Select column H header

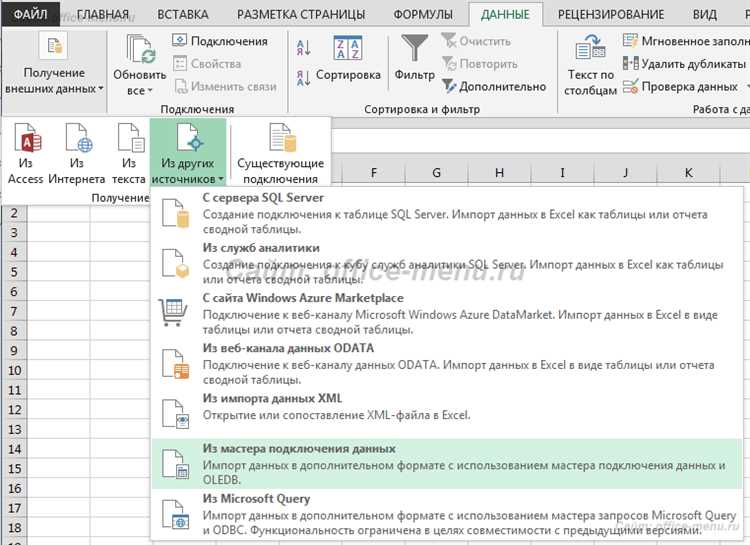click(x=499, y=173)
